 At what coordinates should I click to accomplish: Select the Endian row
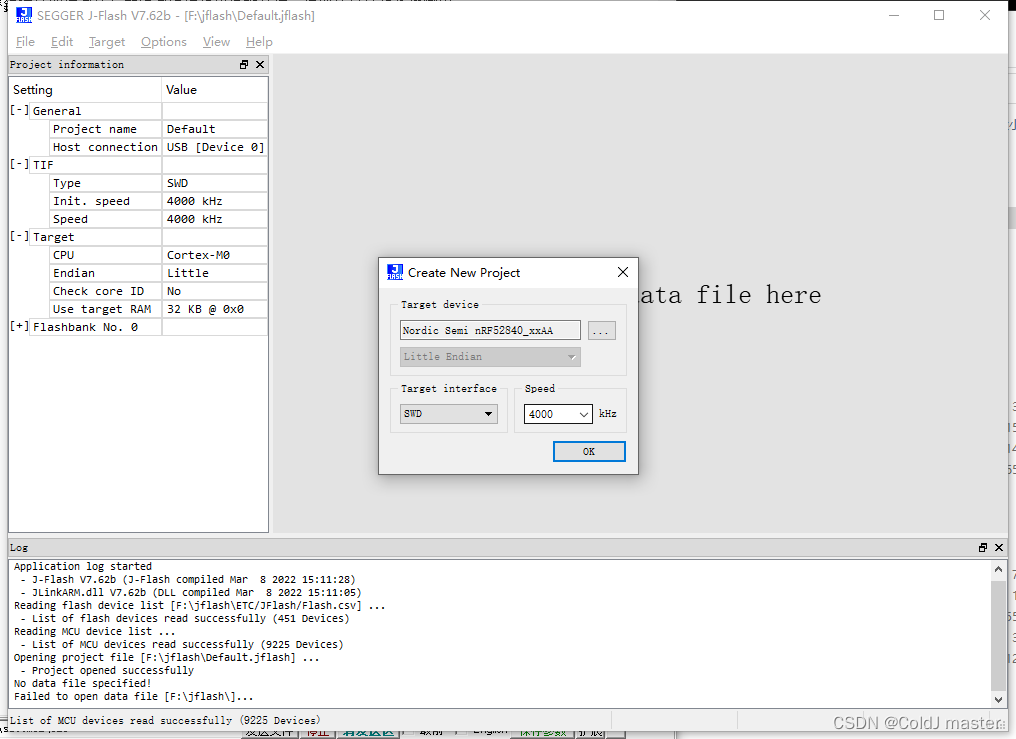tap(159, 273)
